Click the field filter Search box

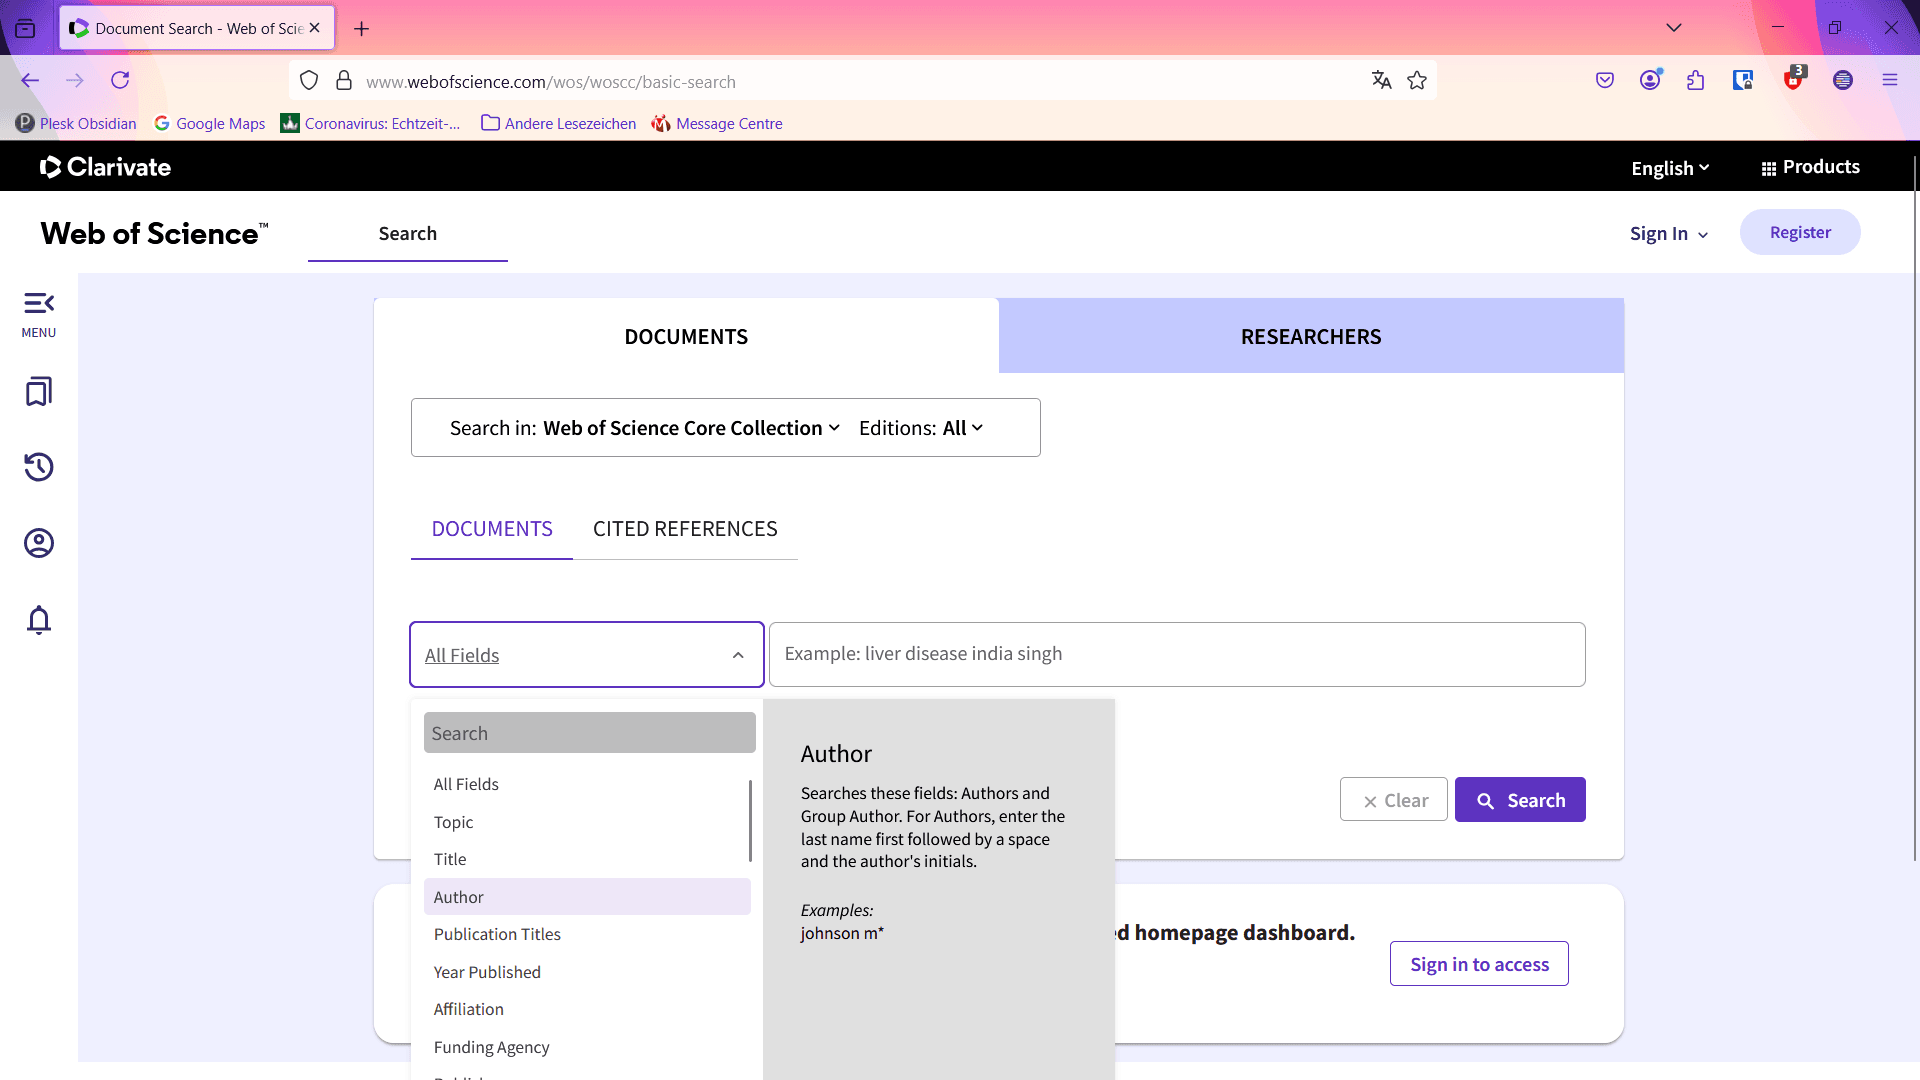590,733
